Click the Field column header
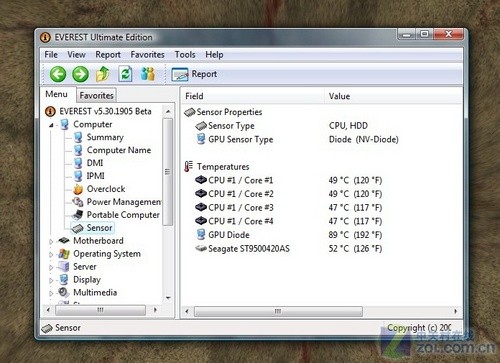The image size is (500, 363). click(x=253, y=96)
